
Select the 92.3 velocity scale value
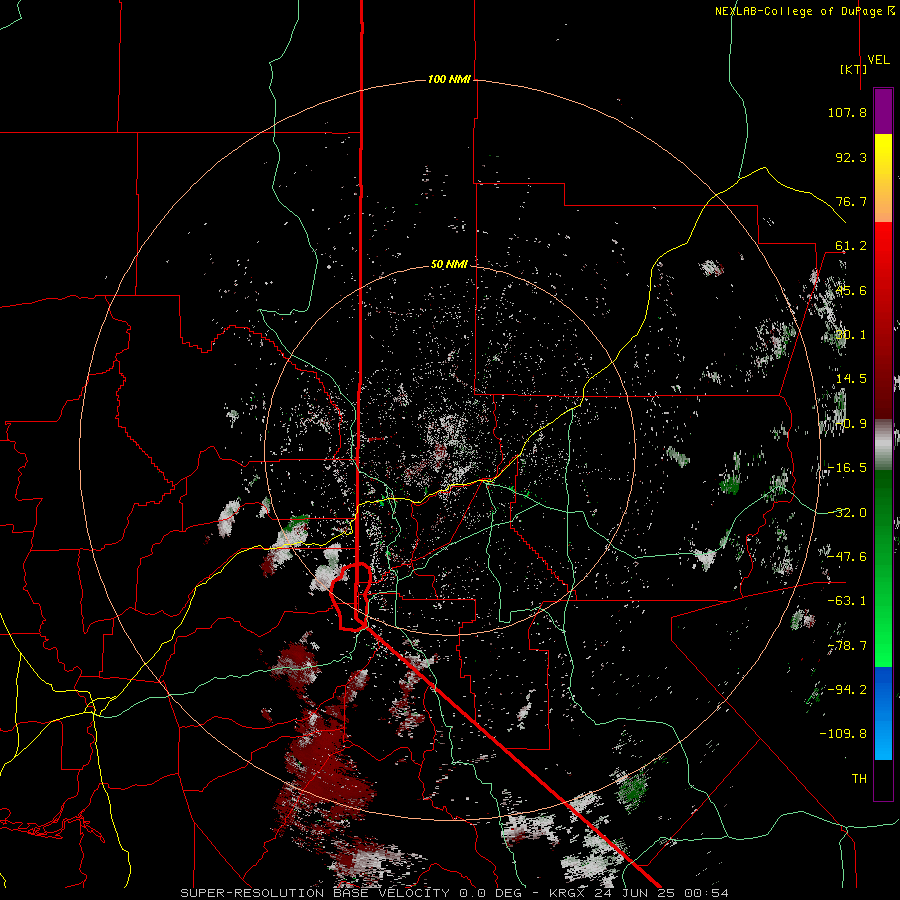coord(851,157)
